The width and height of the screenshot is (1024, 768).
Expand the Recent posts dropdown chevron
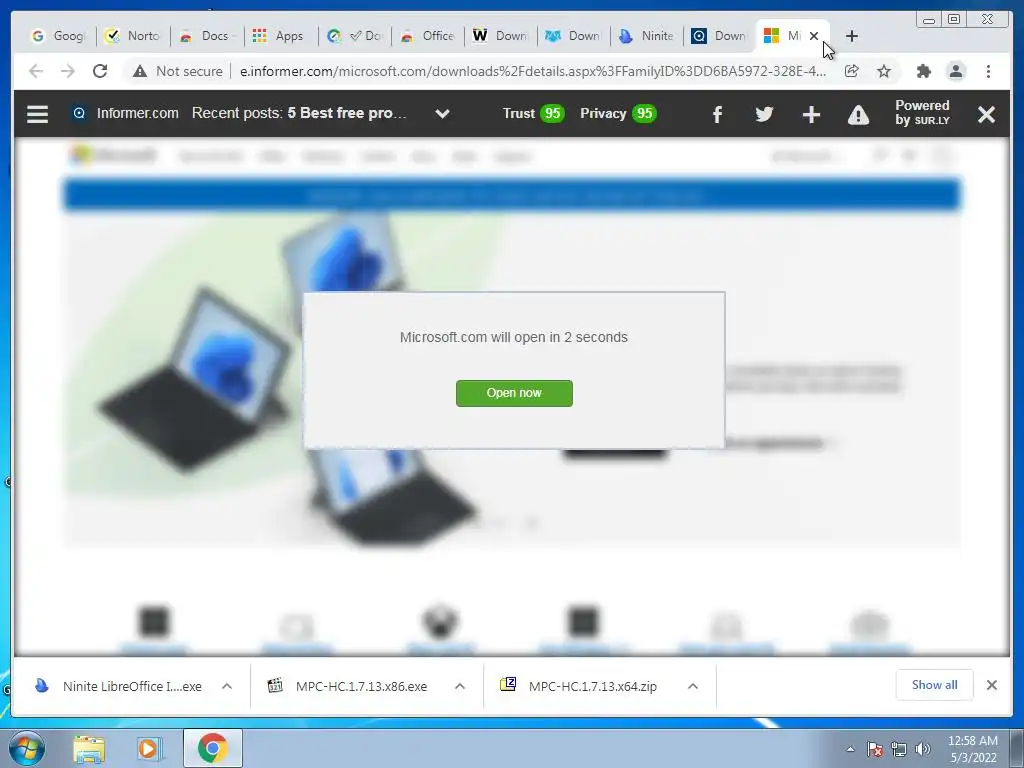click(442, 114)
